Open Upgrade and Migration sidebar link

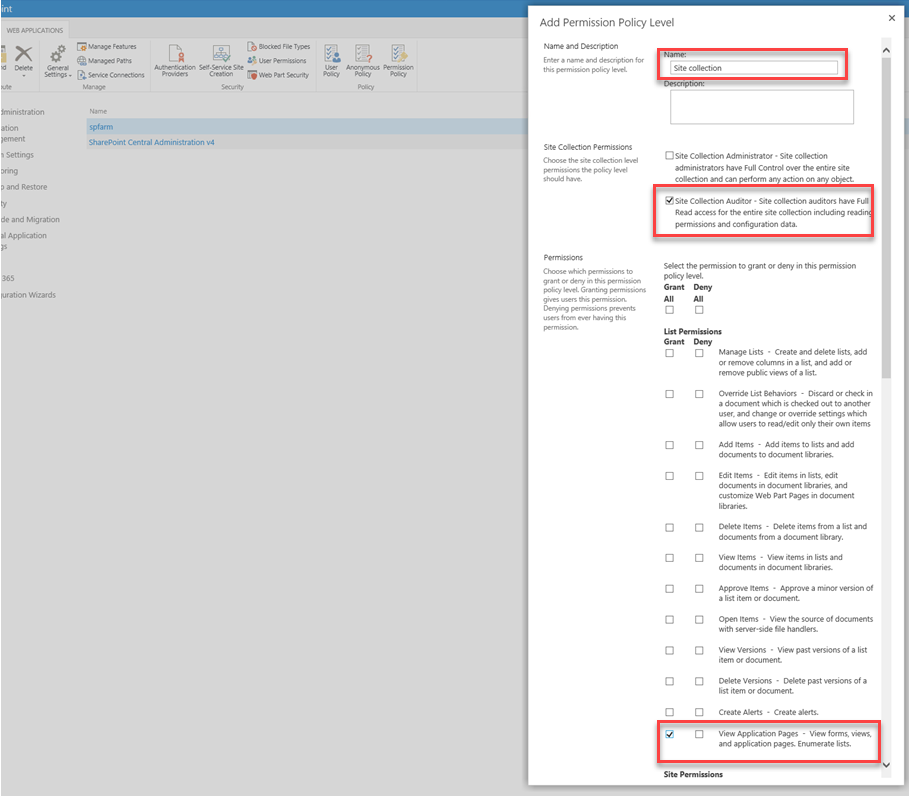pyautogui.click(x=30, y=219)
